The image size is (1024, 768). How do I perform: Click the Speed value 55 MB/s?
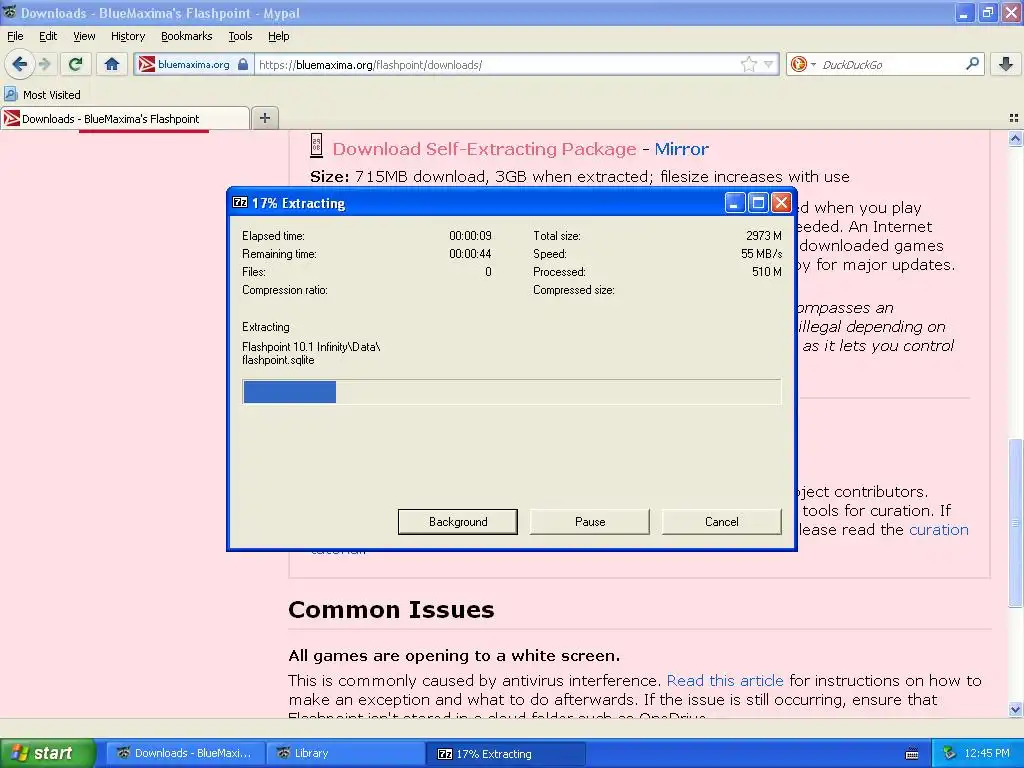coord(761,253)
